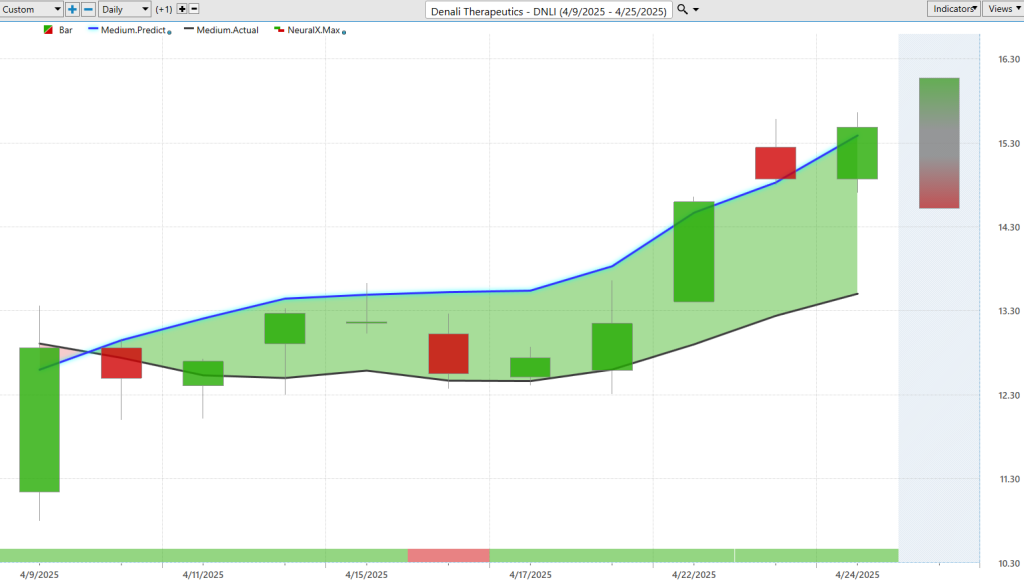The height and width of the screenshot is (582, 1024).
Task: Click the blue minus zoom-out button
Action: pos(88,9)
